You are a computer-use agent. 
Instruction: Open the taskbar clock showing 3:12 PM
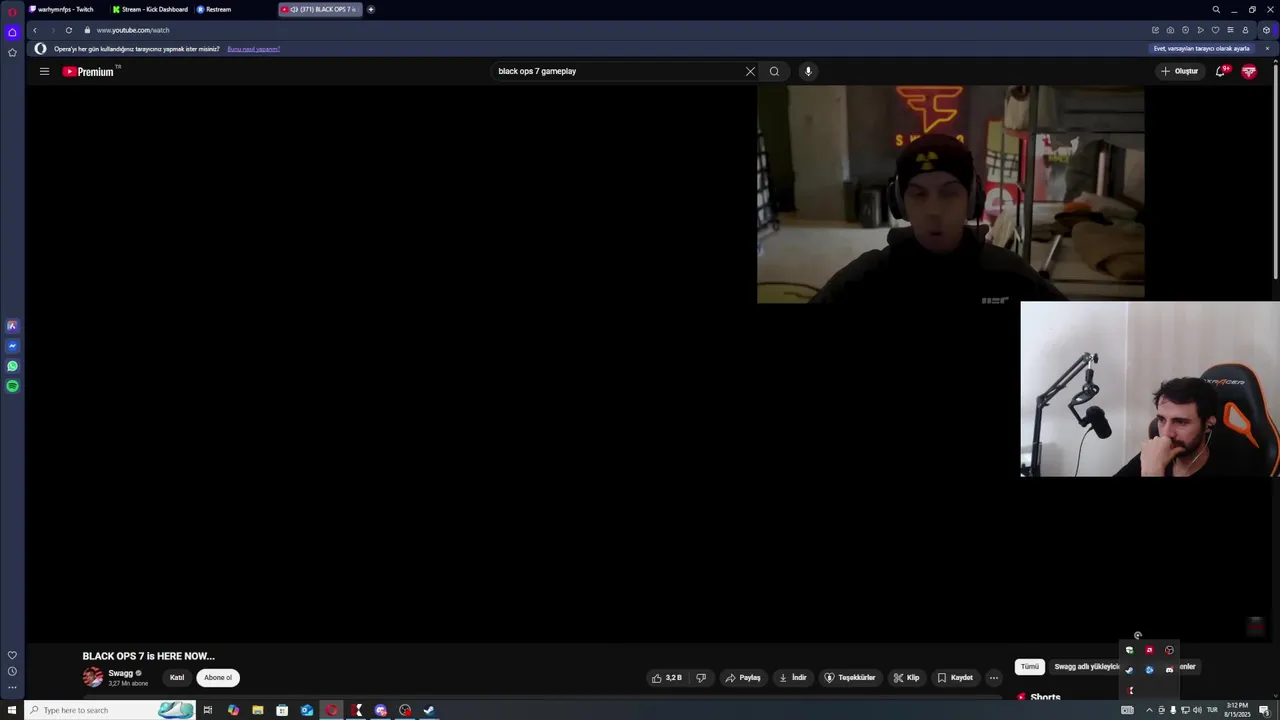[1237, 710]
